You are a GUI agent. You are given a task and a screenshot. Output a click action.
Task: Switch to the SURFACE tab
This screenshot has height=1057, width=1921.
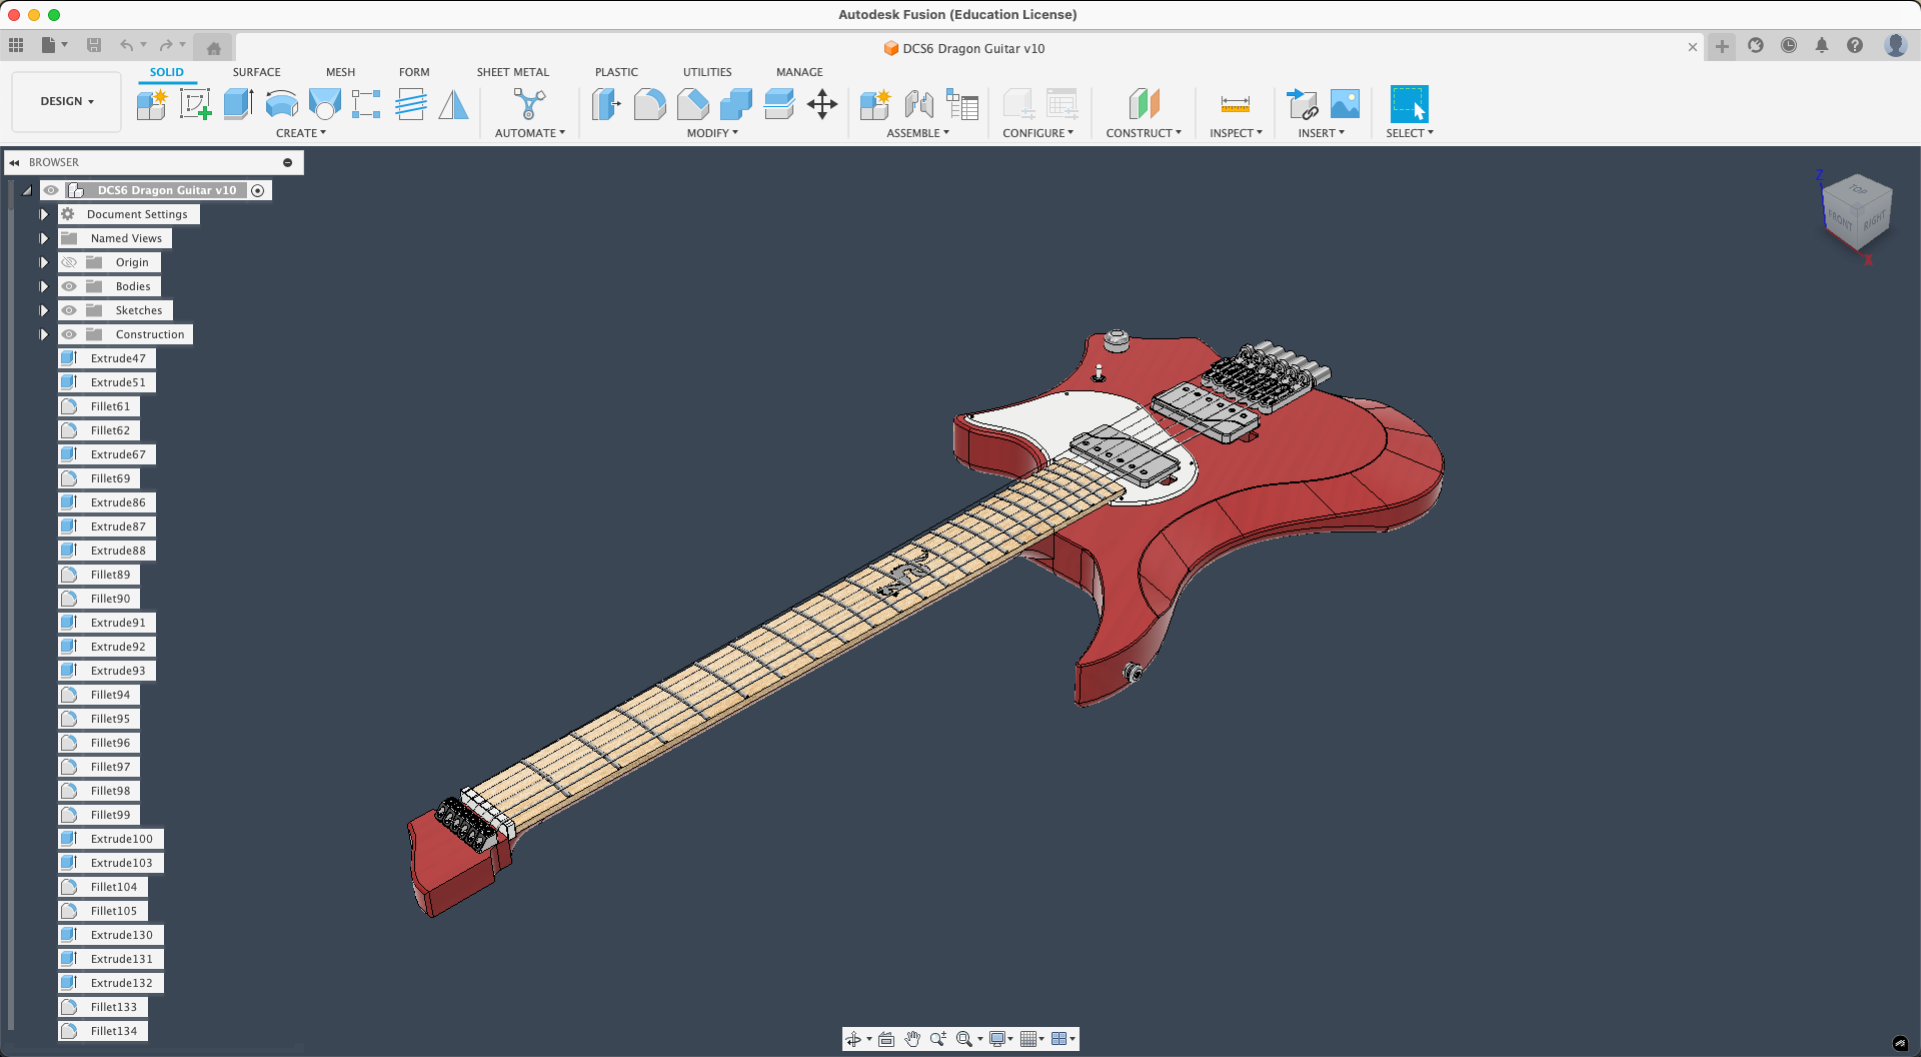(x=256, y=72)
